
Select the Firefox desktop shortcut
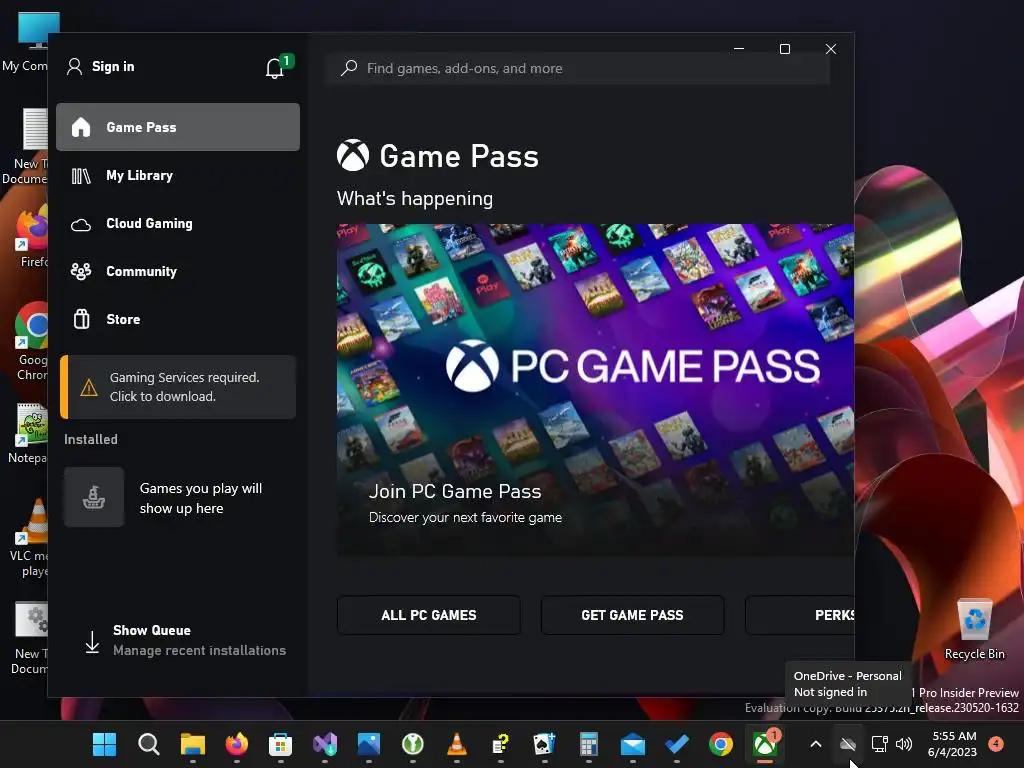point(33,236)
